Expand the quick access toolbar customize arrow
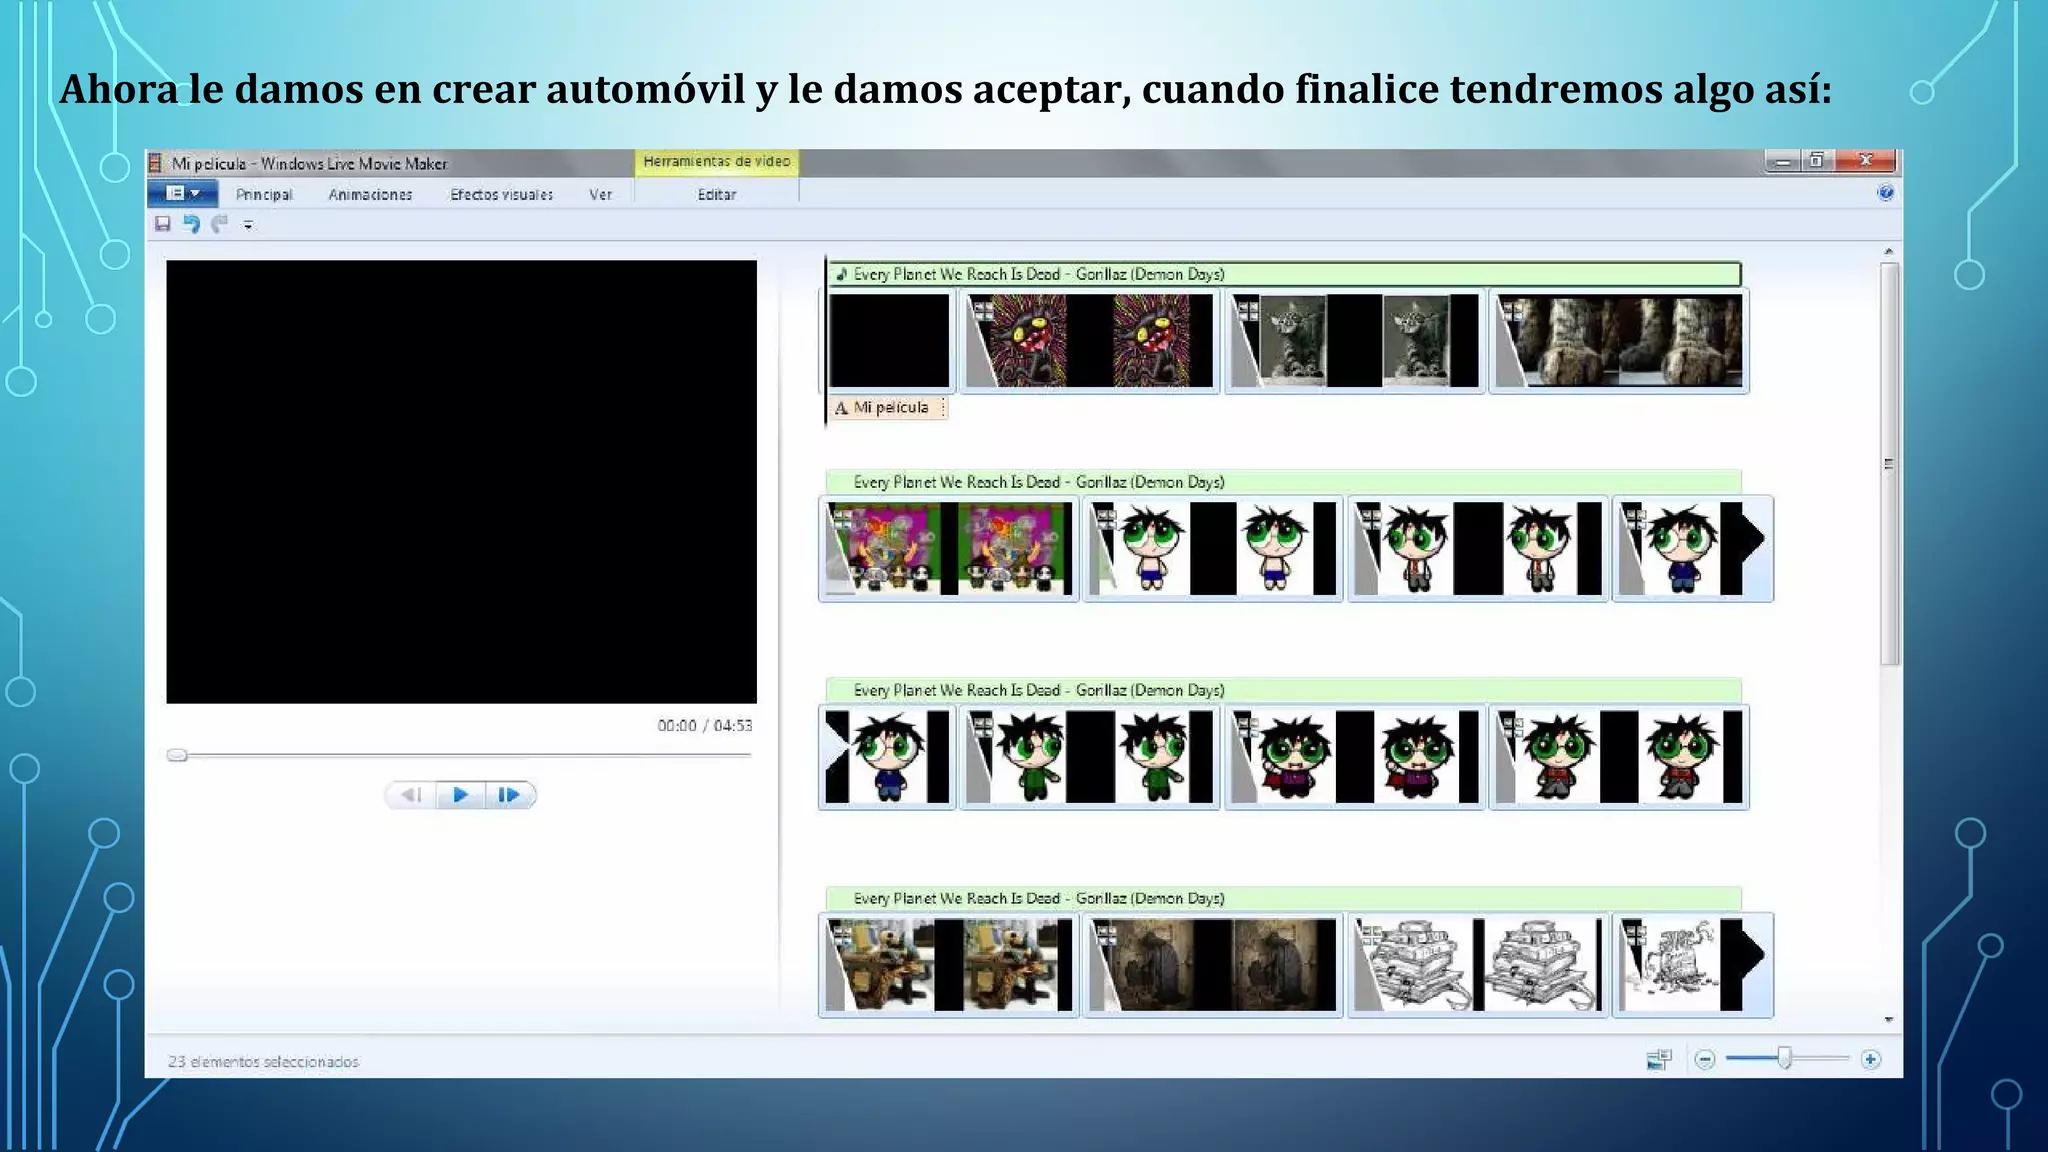 coord(248,225)
